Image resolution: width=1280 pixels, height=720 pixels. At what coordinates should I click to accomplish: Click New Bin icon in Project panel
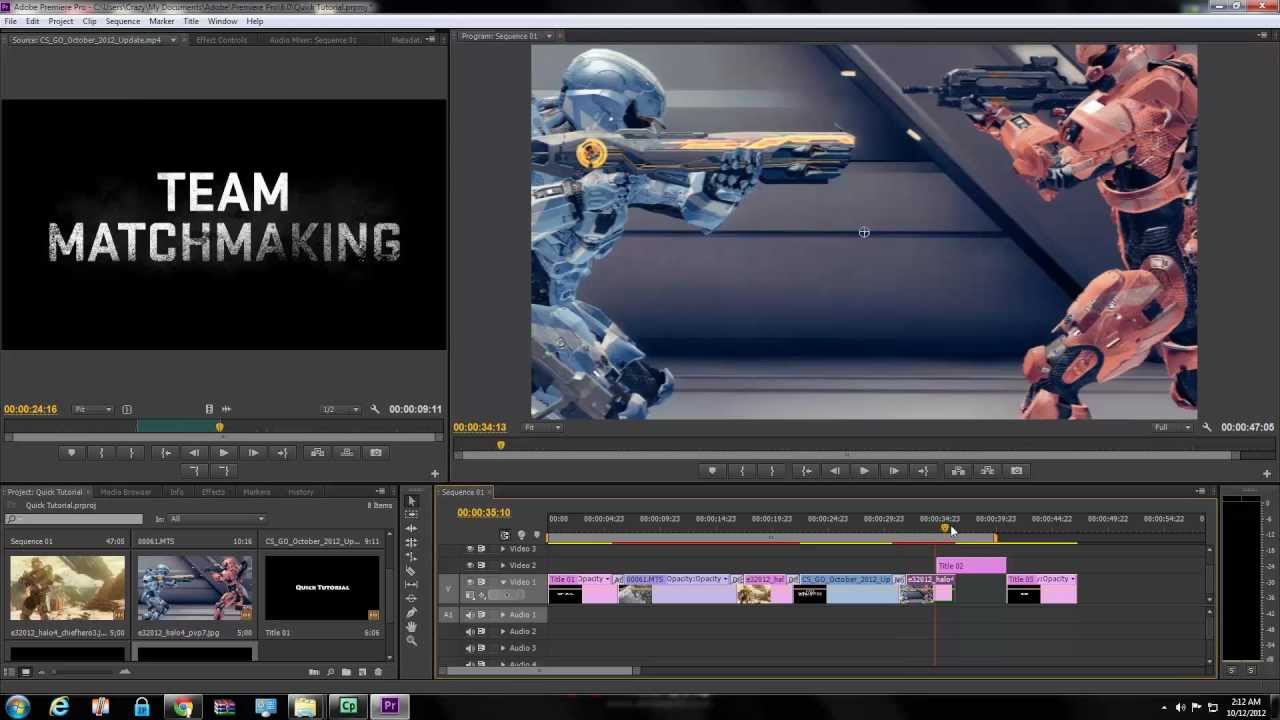[346, 672]
